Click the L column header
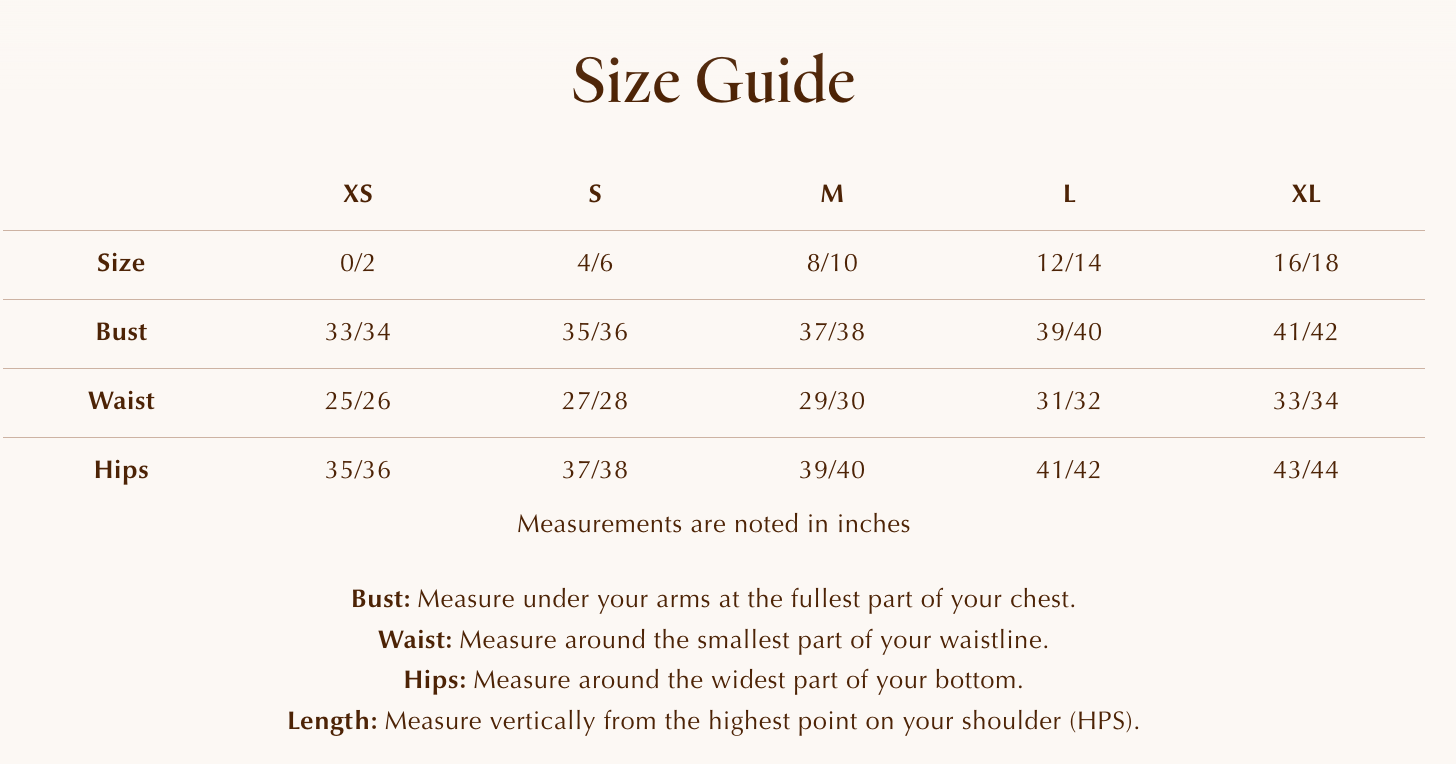Image resolution: width=1456 pixels, height=764 pixels. tap(1069, 195)
